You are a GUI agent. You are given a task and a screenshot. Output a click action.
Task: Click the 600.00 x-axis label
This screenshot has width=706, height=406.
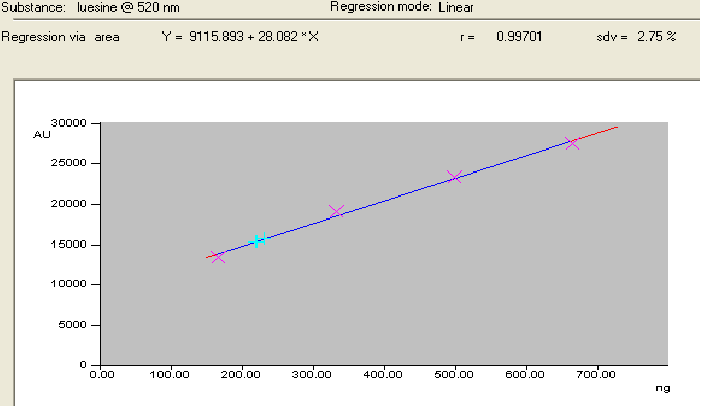point(525,374)
